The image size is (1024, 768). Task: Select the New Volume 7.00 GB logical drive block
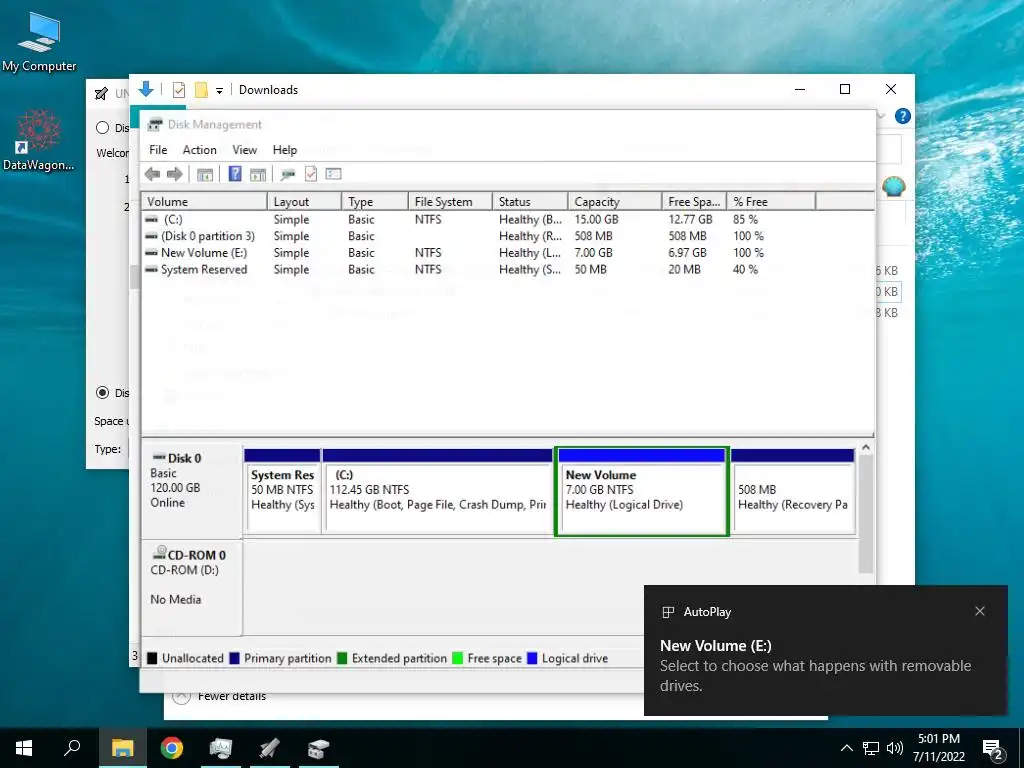coord(641,492)
